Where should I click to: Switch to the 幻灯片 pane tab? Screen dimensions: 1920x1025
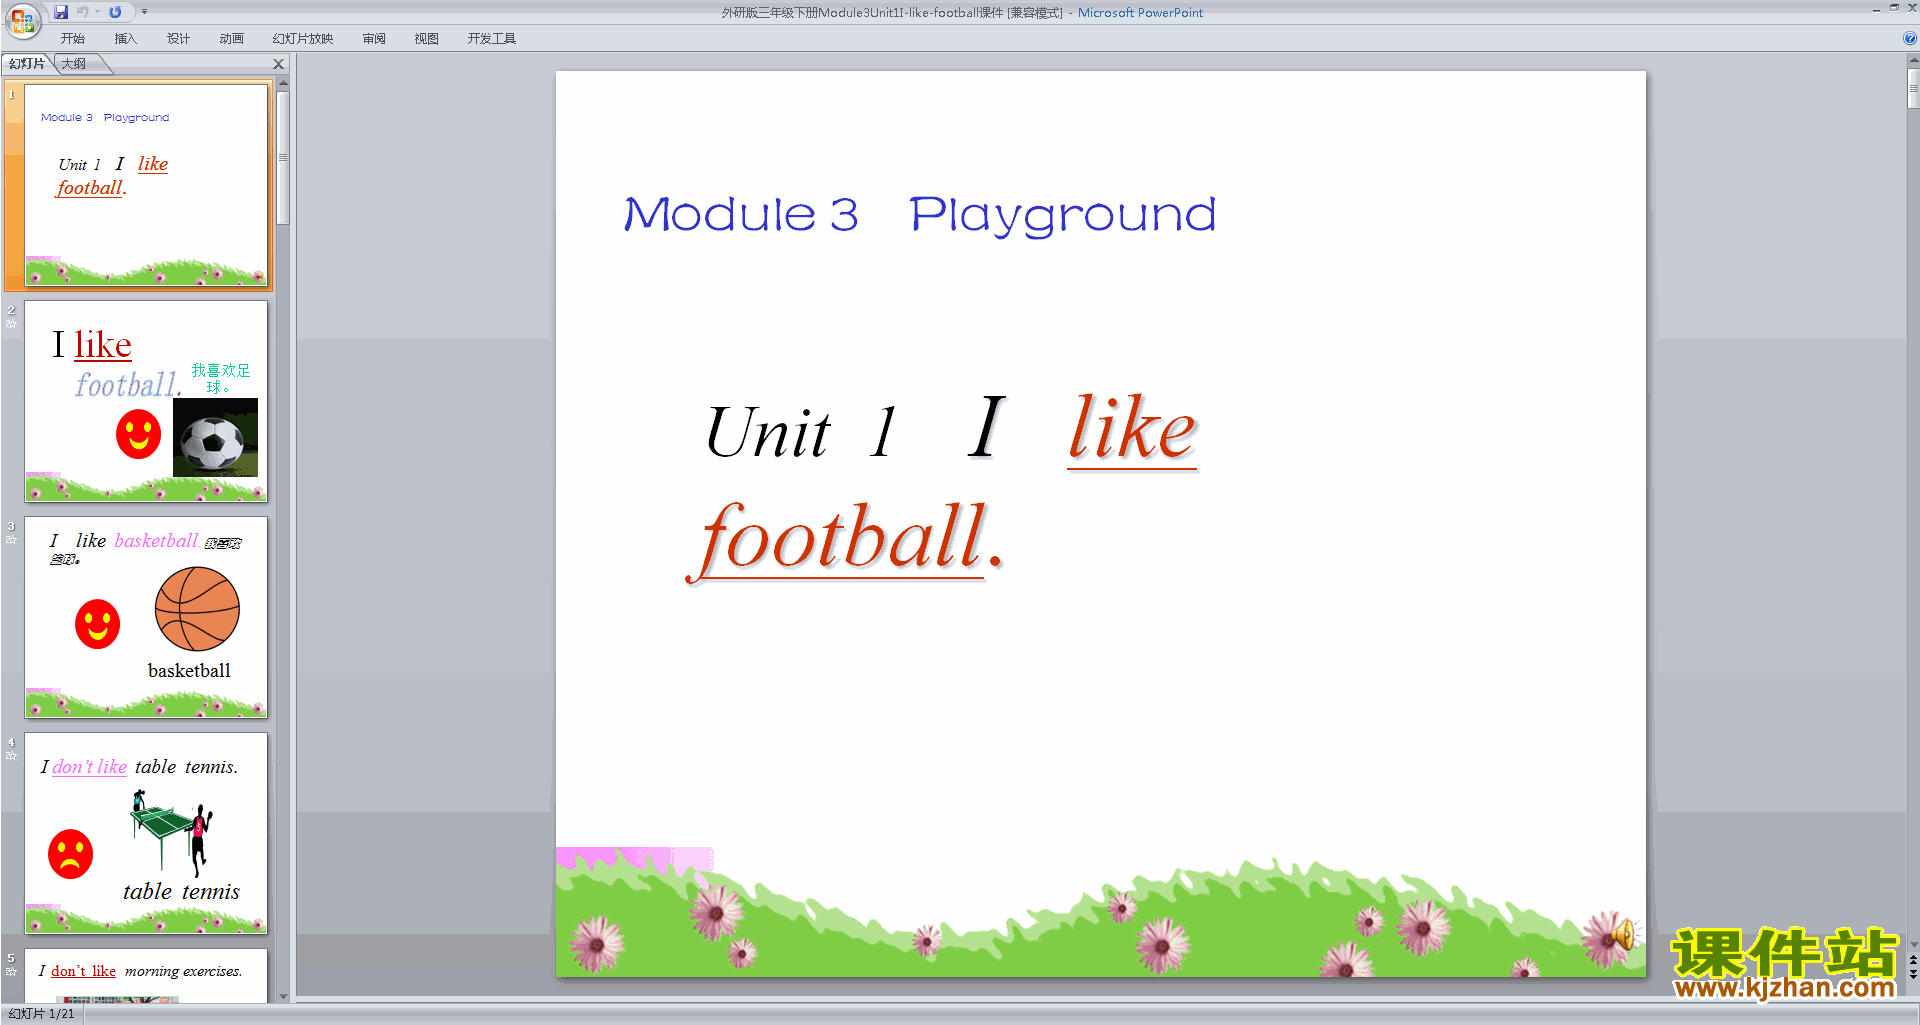(27, 64)
